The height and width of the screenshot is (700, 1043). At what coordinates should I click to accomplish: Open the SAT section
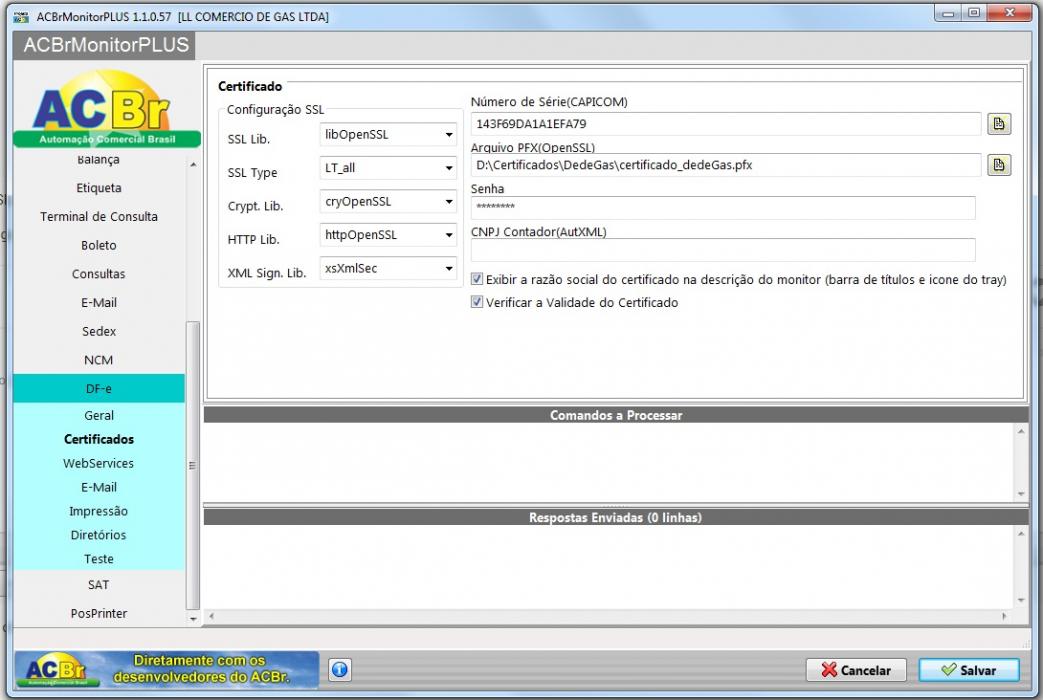coord(98,585)
